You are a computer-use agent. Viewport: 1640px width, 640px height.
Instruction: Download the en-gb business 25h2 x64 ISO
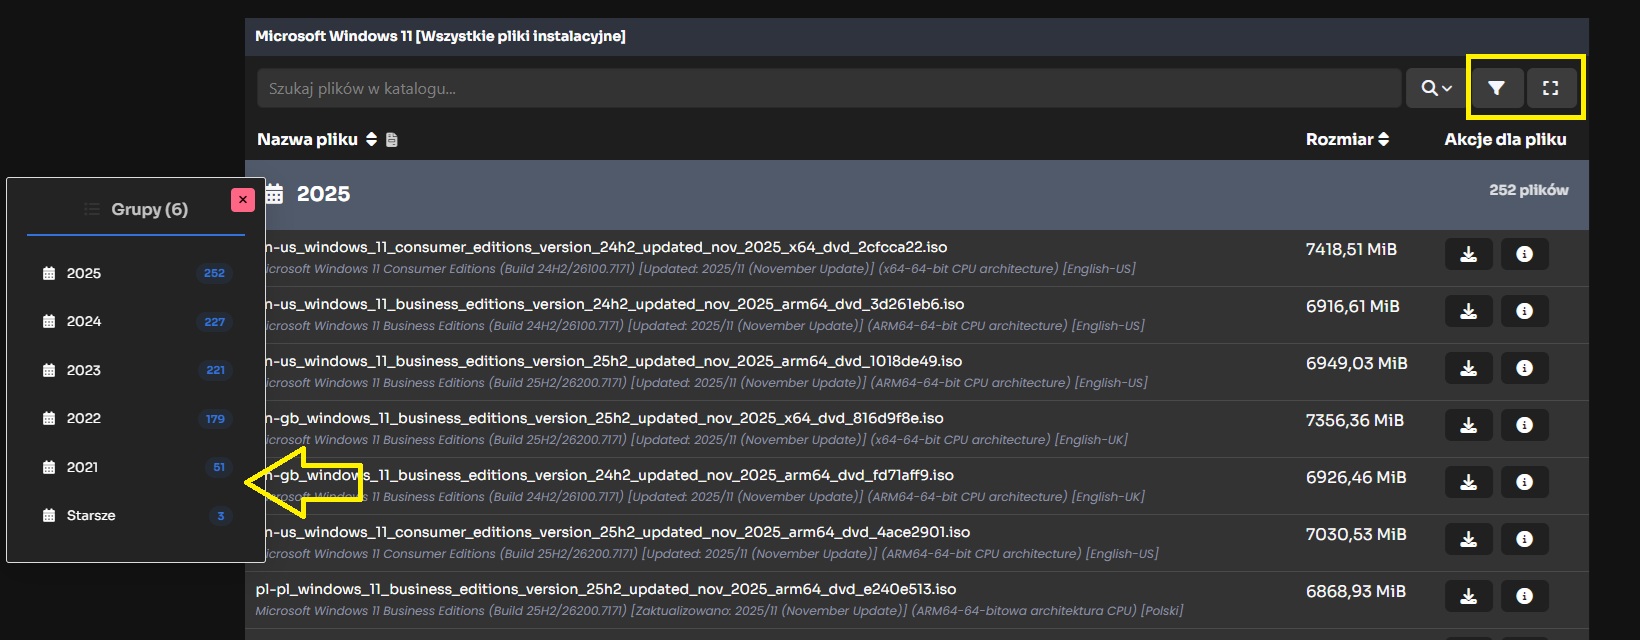point(1468,425)
